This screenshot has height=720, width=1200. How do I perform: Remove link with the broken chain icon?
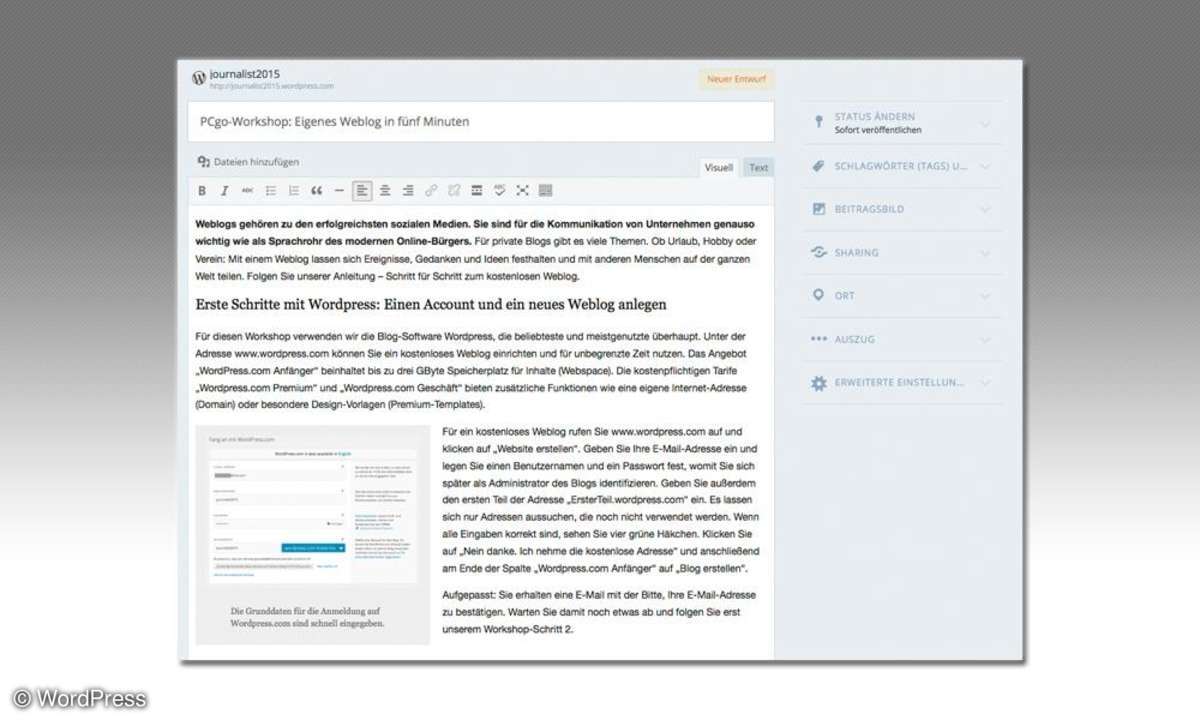coord(454,190)
